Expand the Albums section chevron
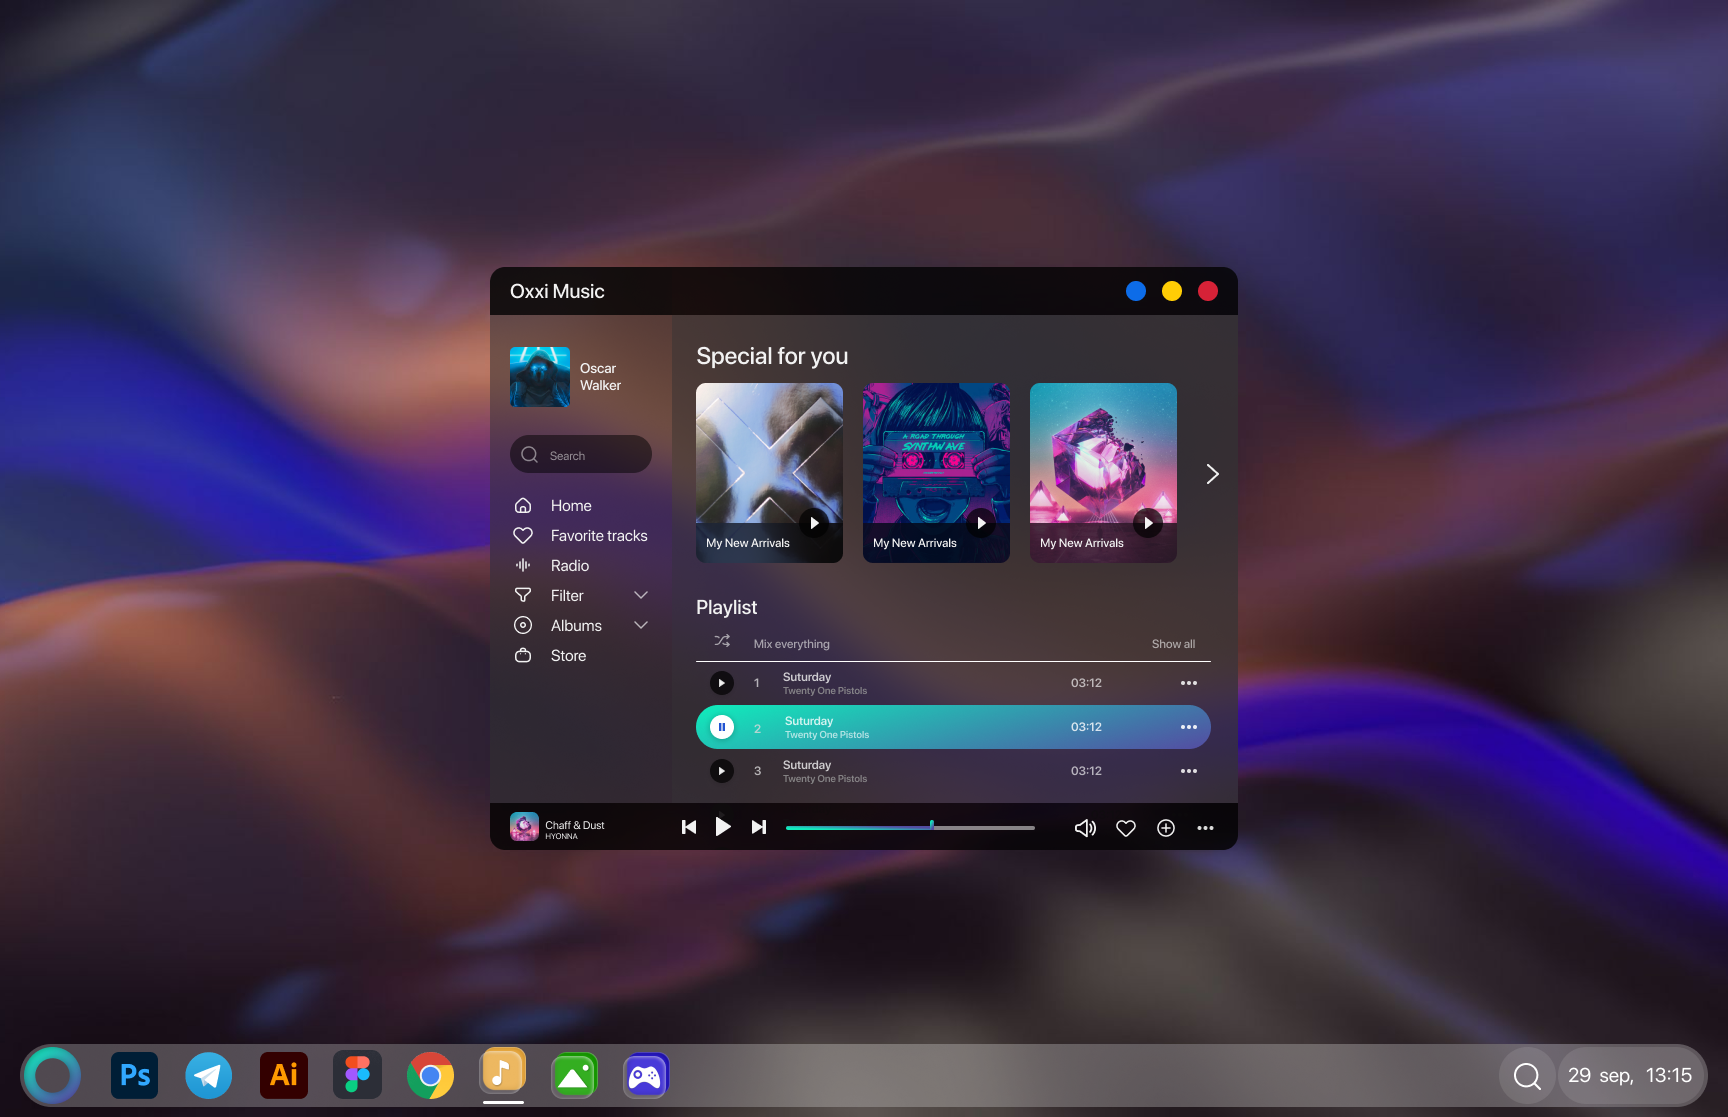 coord(642,625)
